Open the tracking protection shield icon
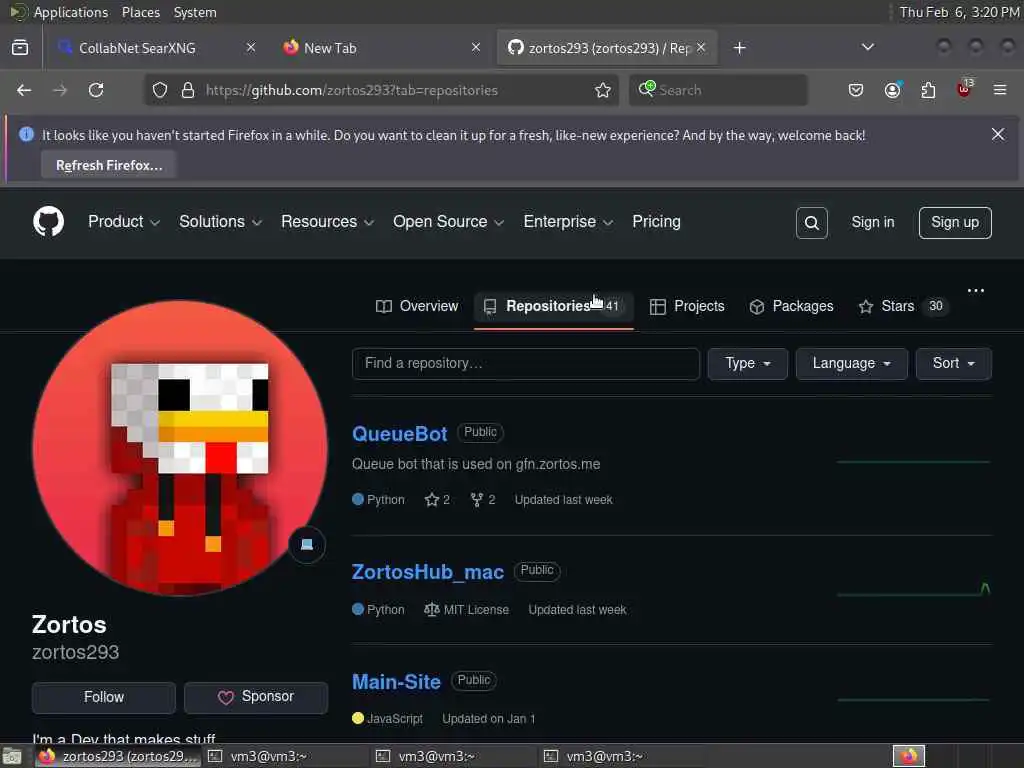Image resolution: width=1024 pixels, height=768 pixels. pyautogui.click(x=160, y=90)
